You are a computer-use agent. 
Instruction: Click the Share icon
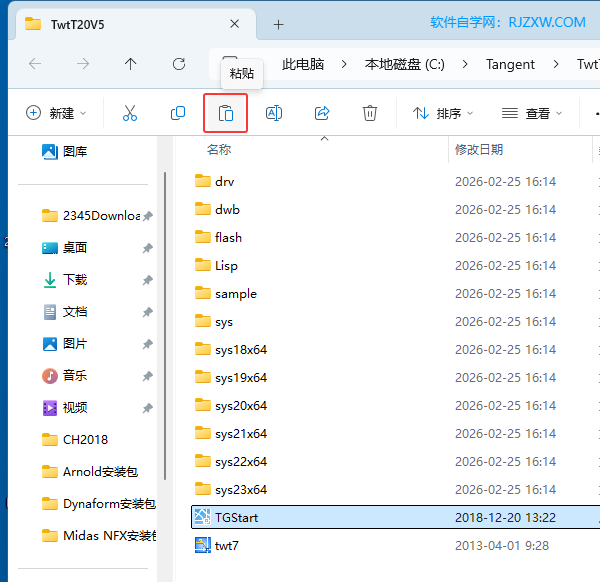click(322, 113)
